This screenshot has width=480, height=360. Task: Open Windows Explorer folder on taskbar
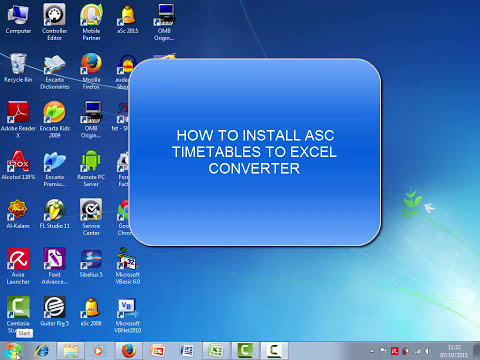[70, 351]
